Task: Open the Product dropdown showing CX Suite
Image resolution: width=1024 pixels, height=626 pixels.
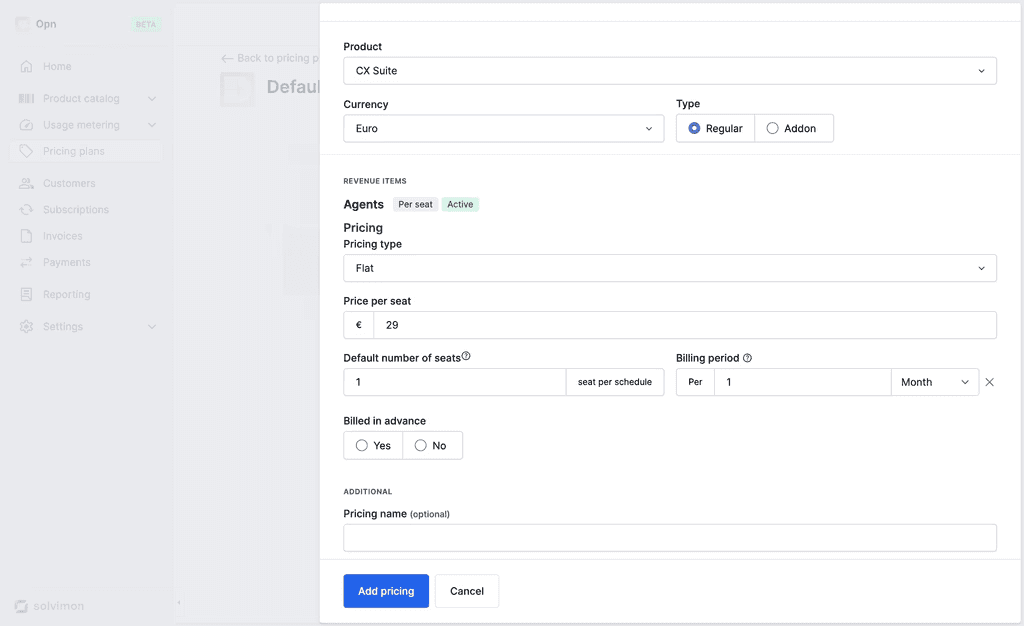Action: tap(669, 70)
